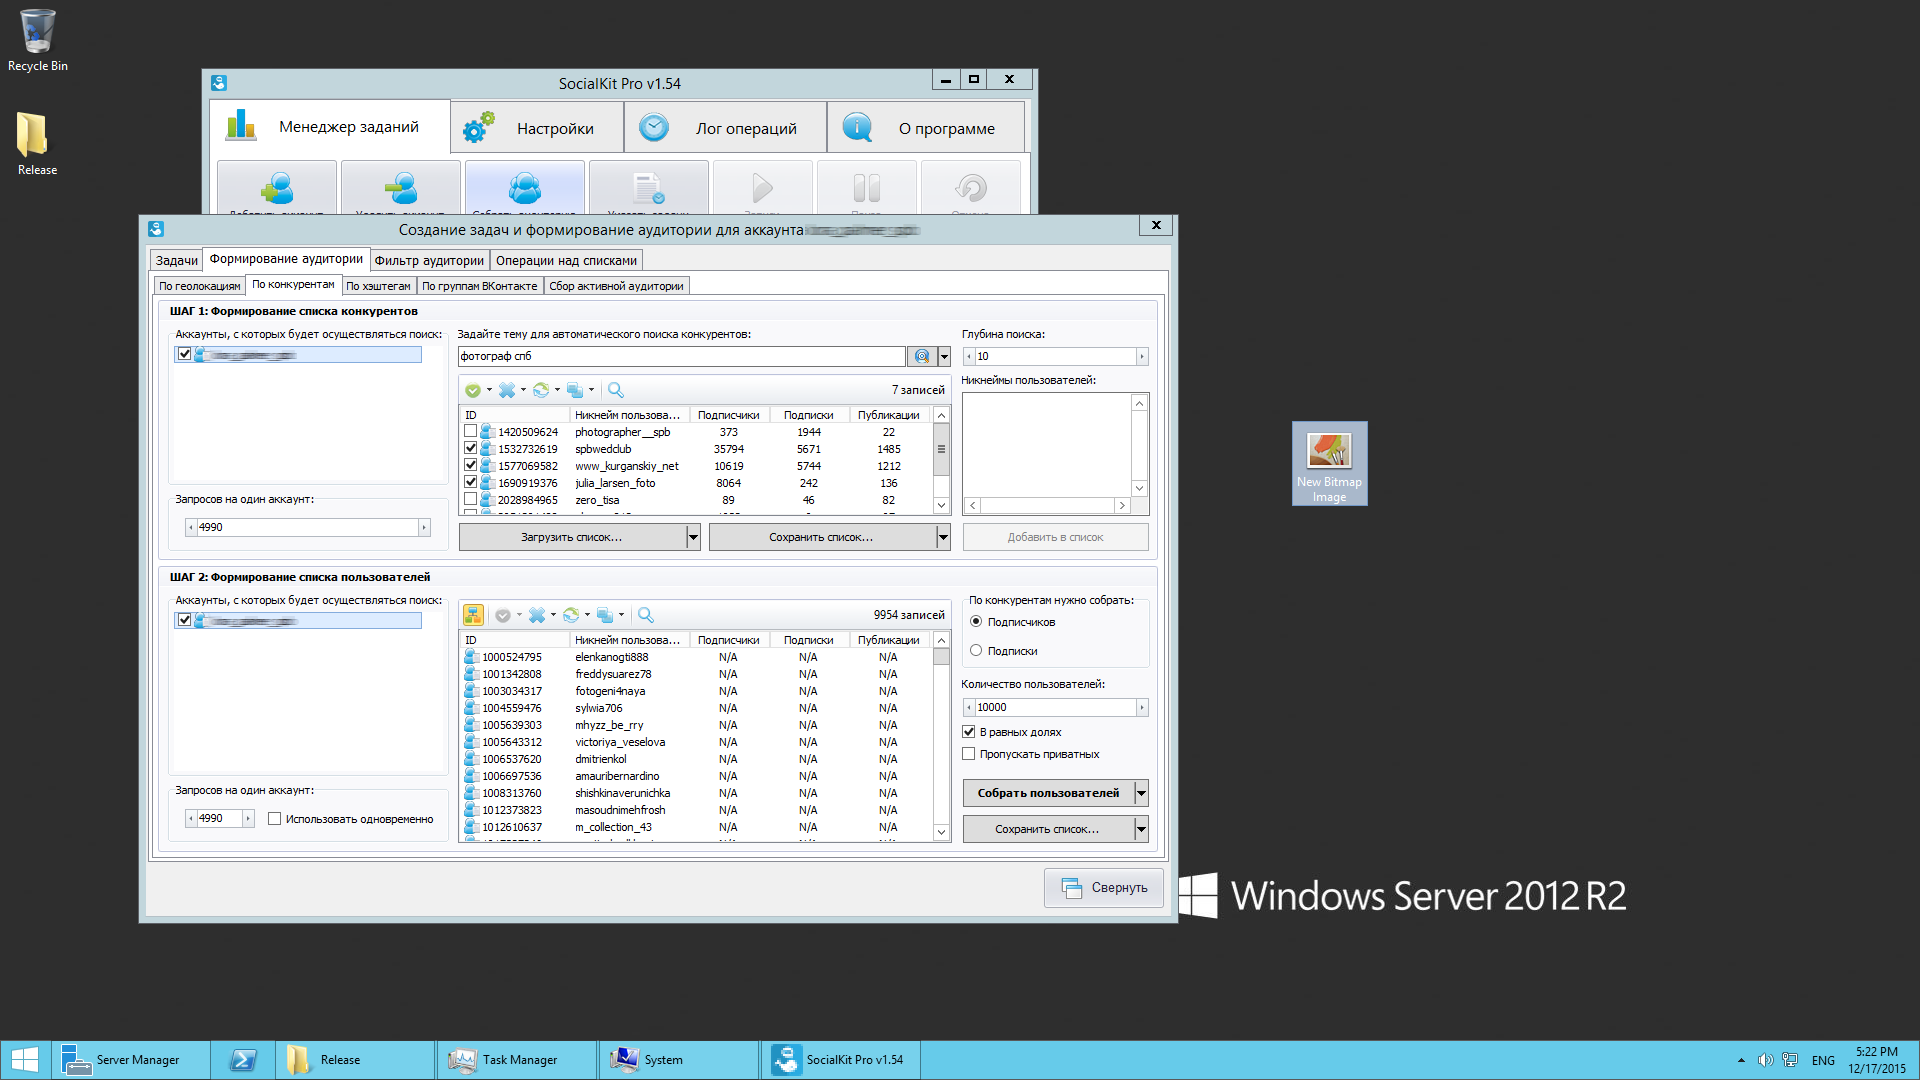Click the 'Загрузить список...' button
The width and height of the screenshot is (1920, 1080).
[x=572, y=537]
